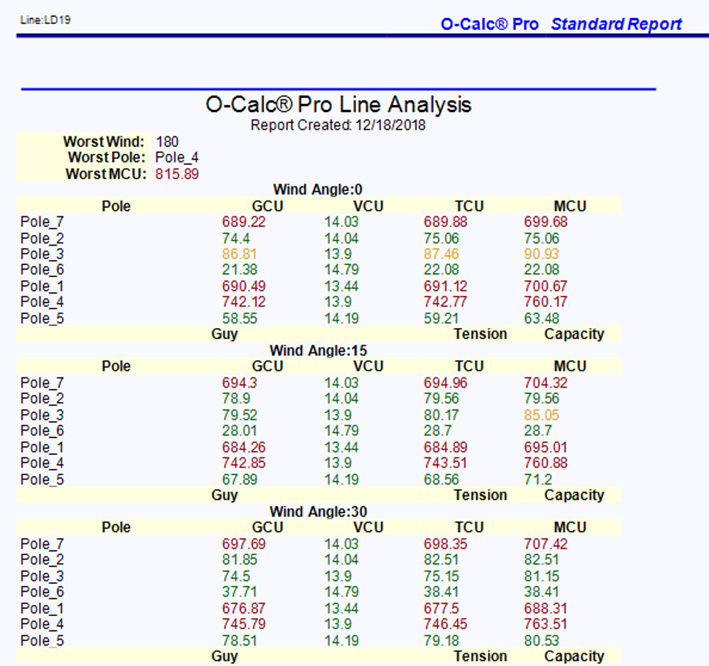The image size is (709, 666).
Task: Click the Wind Angle:30 section heading
Action: 318,511
